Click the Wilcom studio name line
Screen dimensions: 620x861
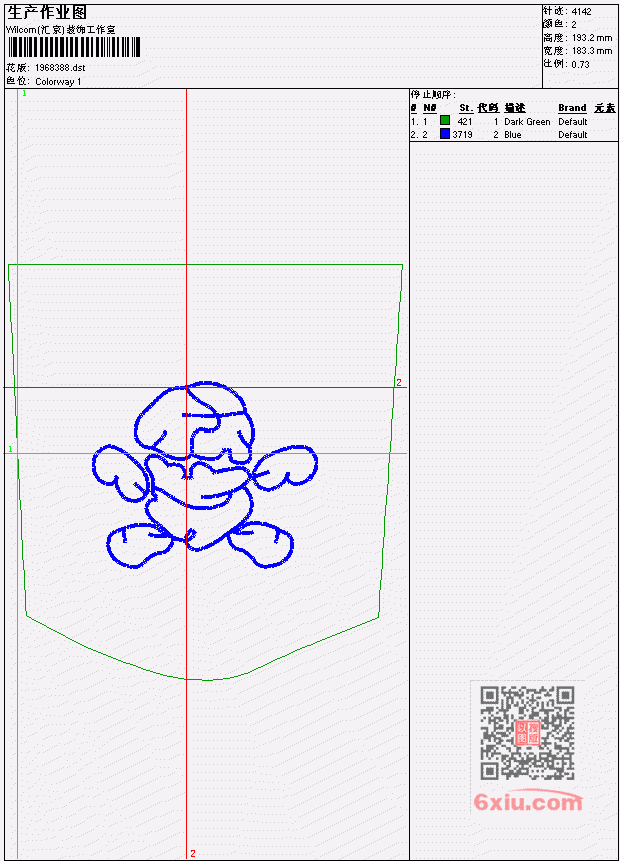pyautogui.click(x=61, y=30)
